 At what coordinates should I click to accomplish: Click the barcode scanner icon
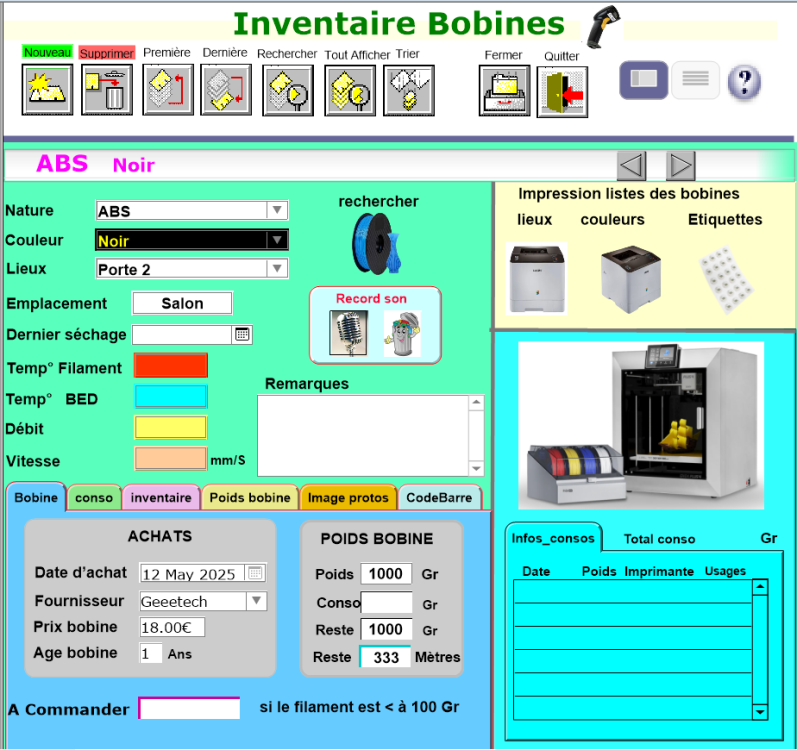(603, 26)
